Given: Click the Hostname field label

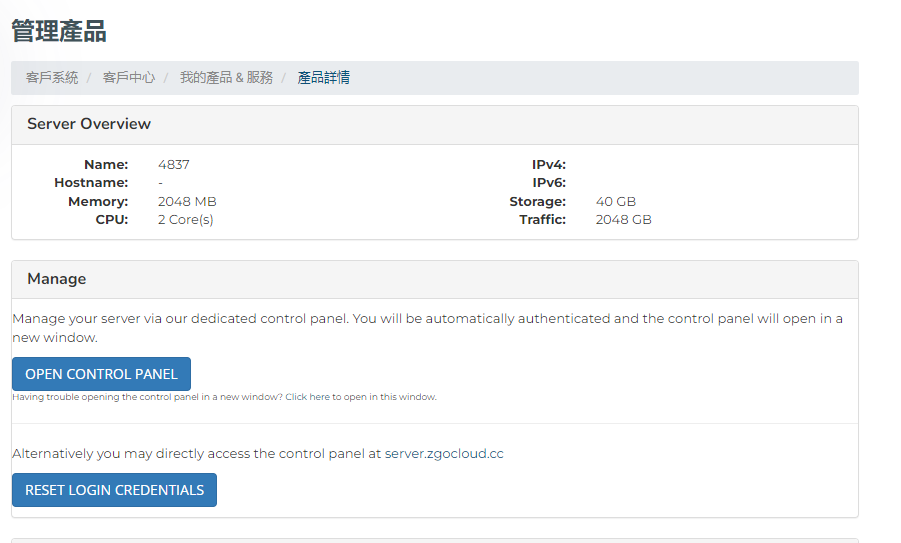Looking at the screenshot, I should (x=91, y=183).
